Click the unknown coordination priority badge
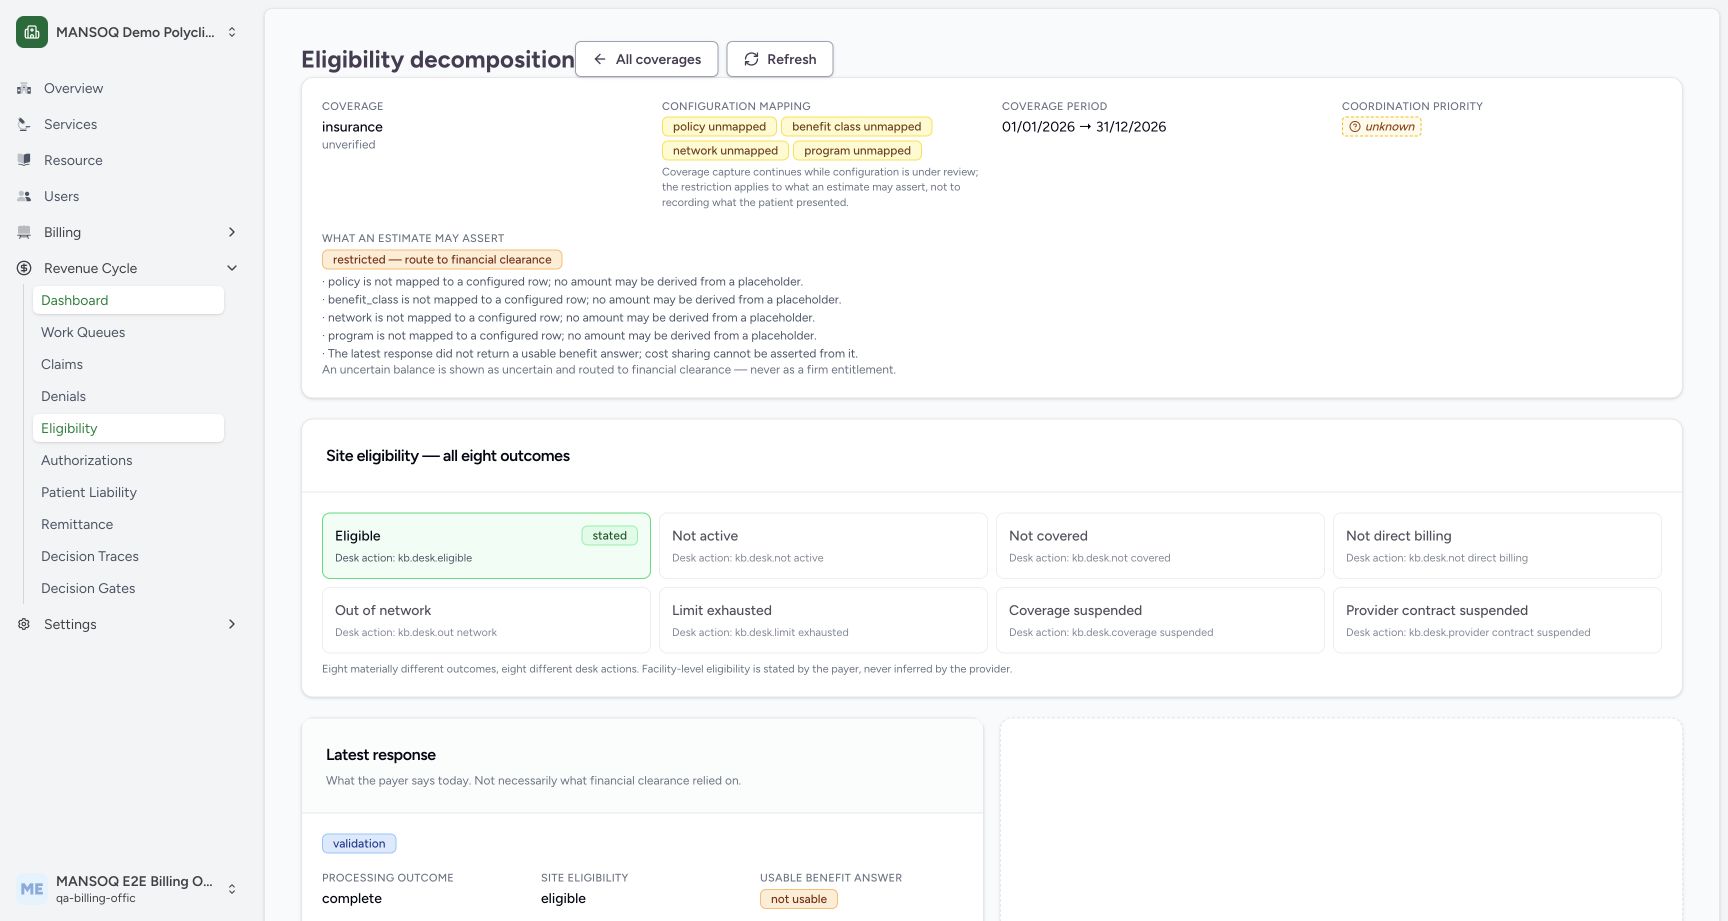The height and width of the screenshot is (921, 1728). 1382,127
